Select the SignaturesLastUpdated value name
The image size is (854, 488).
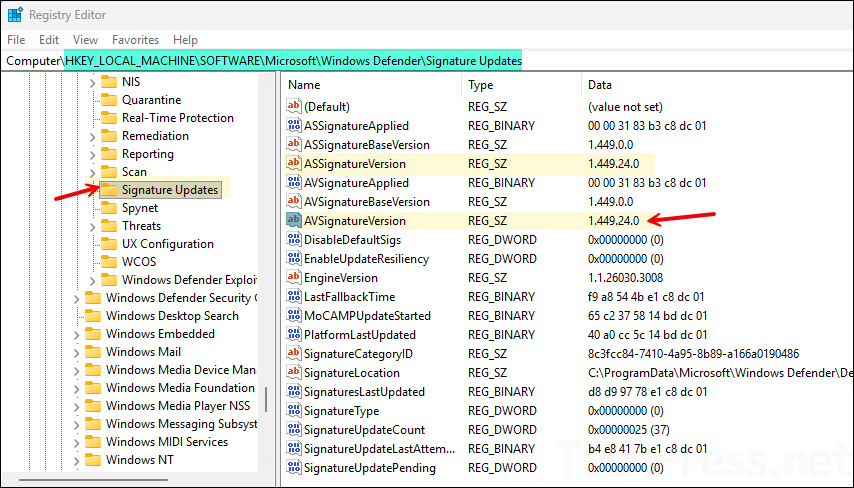pyautogui.click(x=364, y=392)
